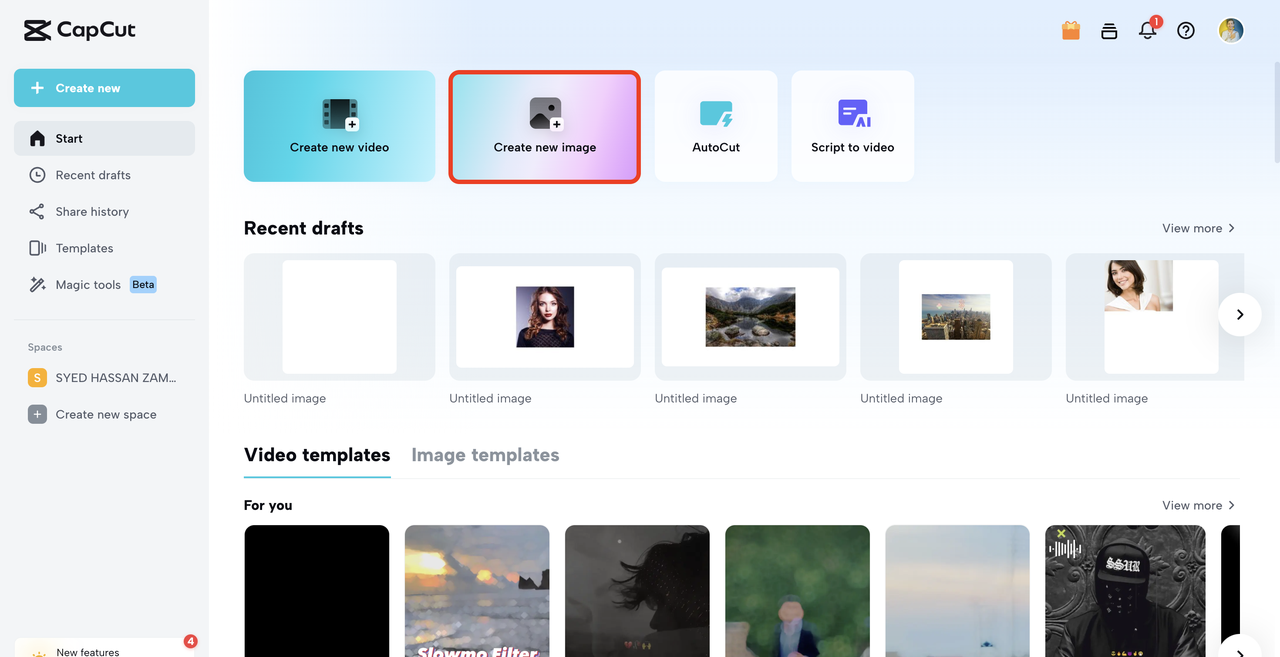This screenshot has width=1280, height=657.
Task: Click the Script to video AI icon
Action: pos(854,114)
